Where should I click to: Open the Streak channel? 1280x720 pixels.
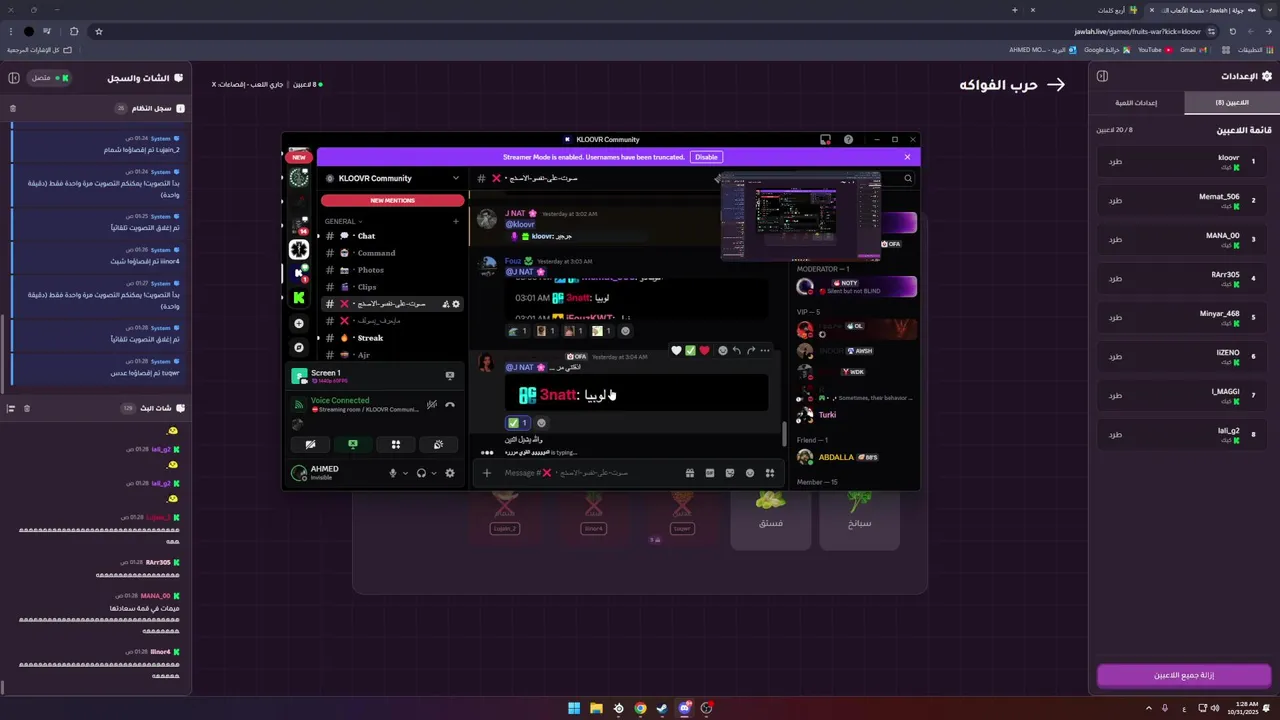(392, 338)
